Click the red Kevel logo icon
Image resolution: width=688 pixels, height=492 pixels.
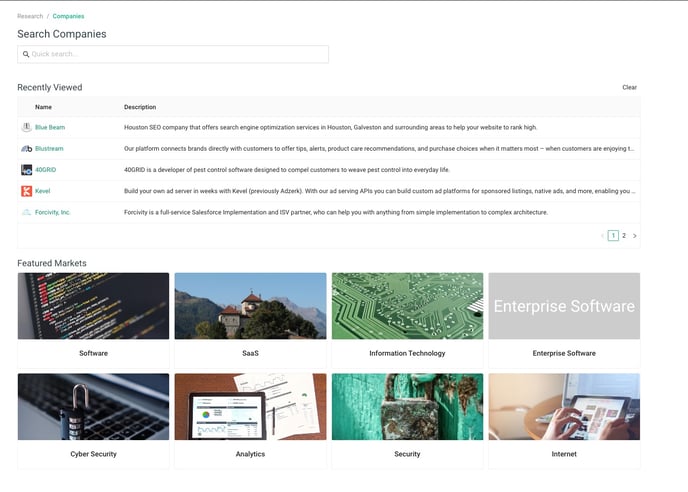tap(26, 191)
